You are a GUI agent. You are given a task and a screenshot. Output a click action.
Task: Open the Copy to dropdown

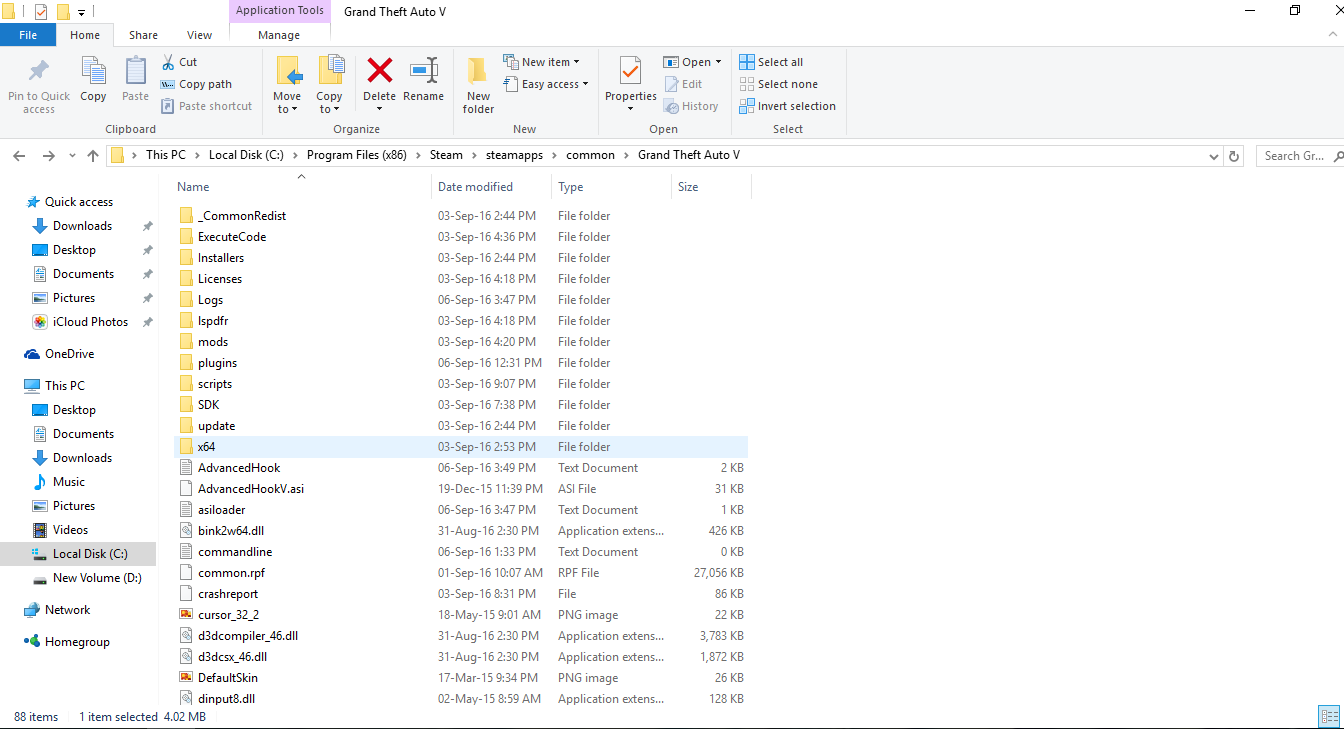(x=329, y=103)
